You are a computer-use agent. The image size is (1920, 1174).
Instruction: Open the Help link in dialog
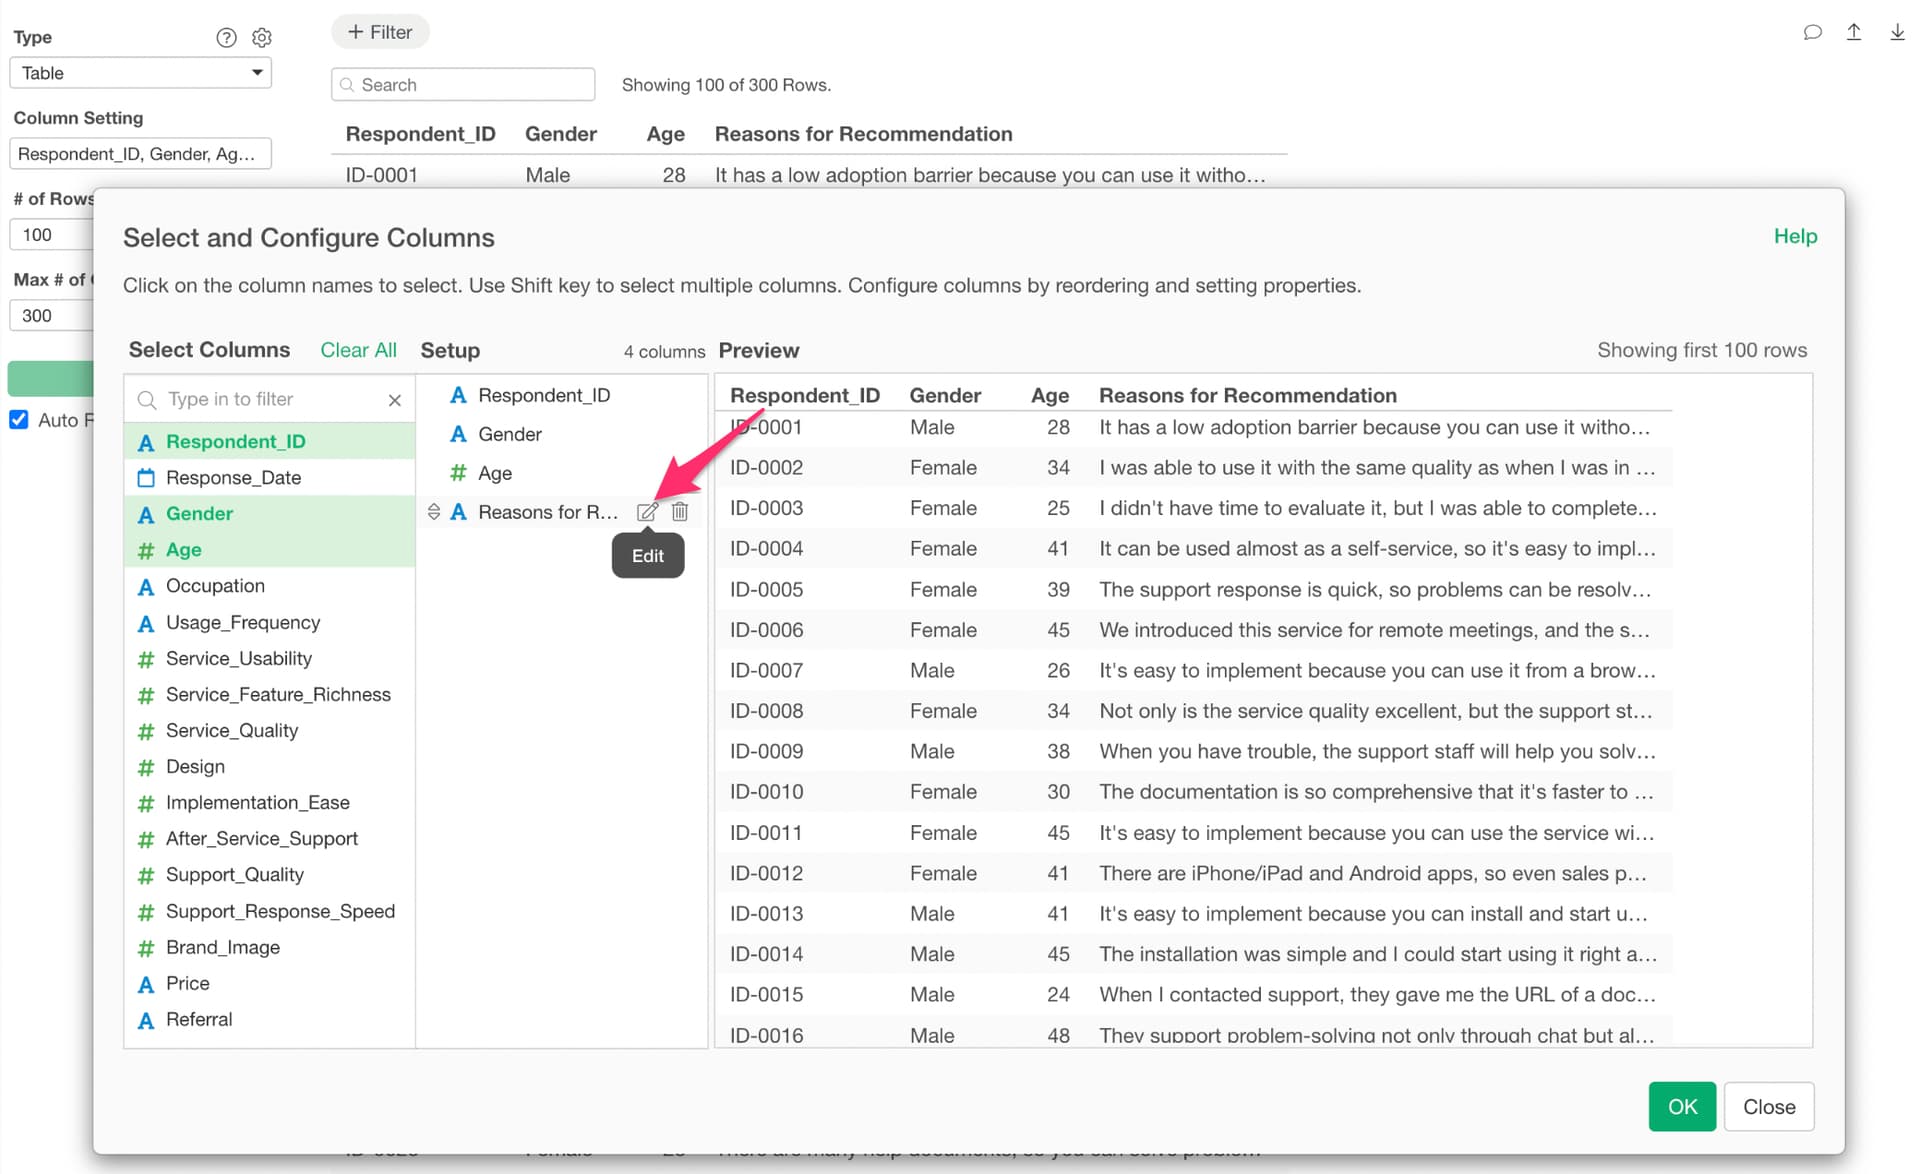(x=1795, y=236)
